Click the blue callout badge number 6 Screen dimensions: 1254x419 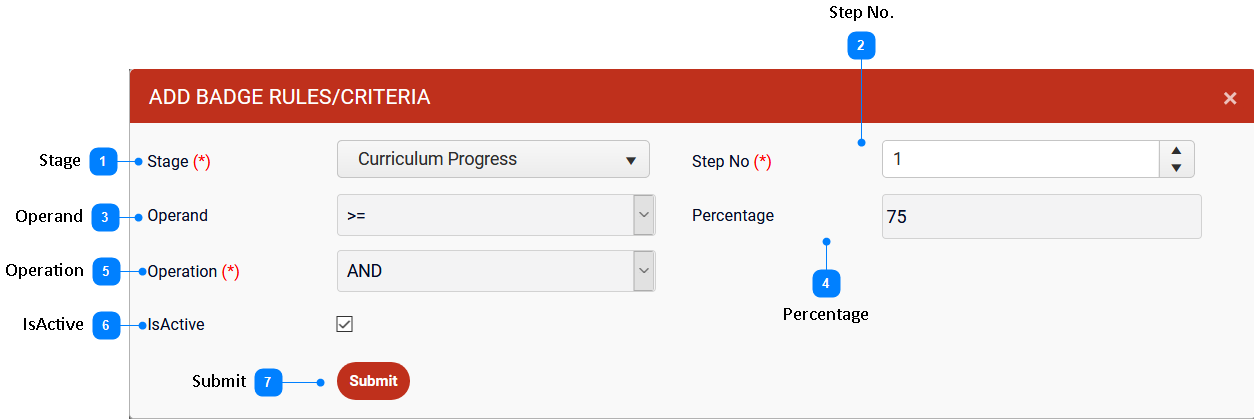107,325
